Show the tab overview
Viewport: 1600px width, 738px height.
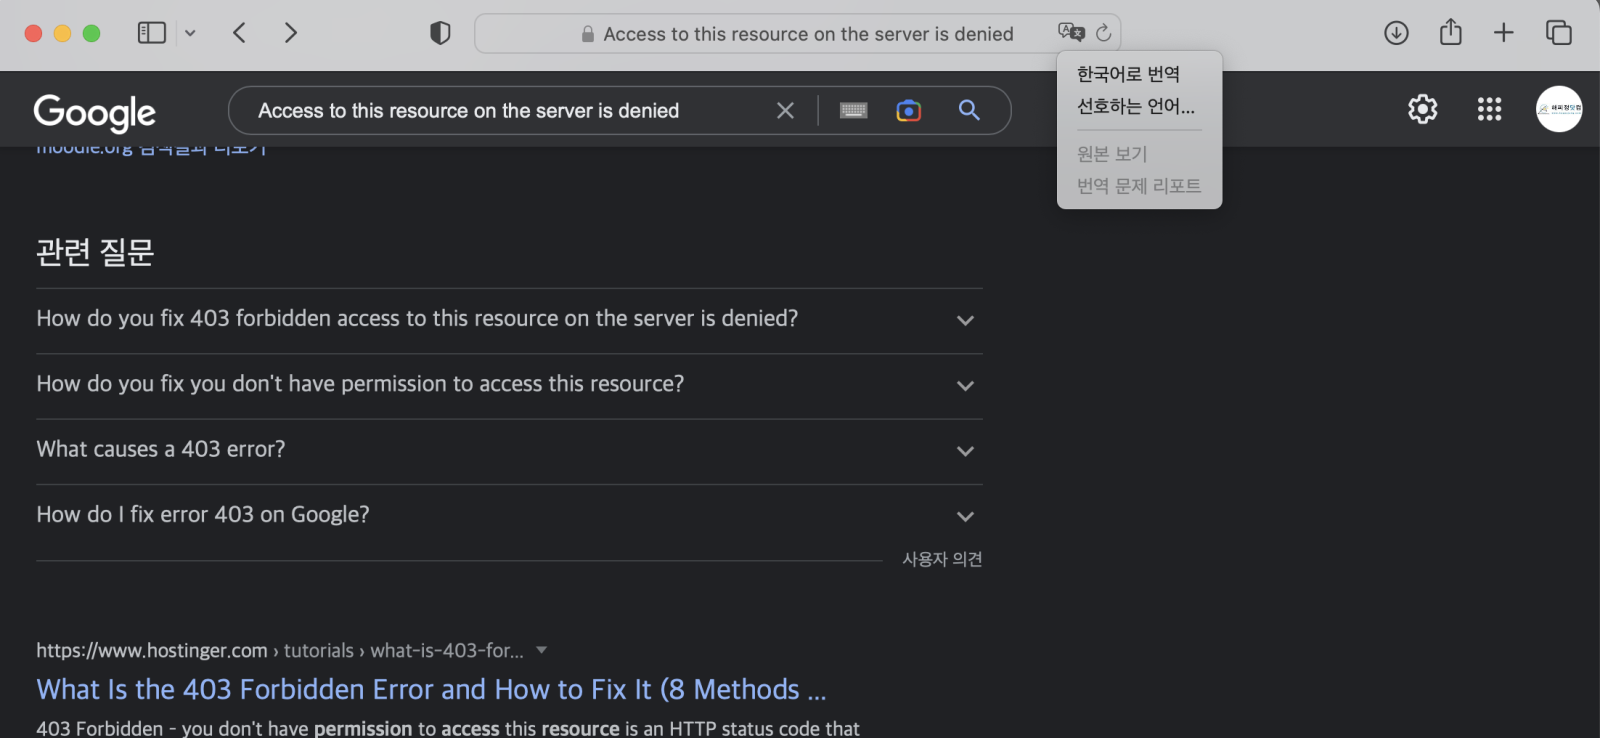(1558, 33)
